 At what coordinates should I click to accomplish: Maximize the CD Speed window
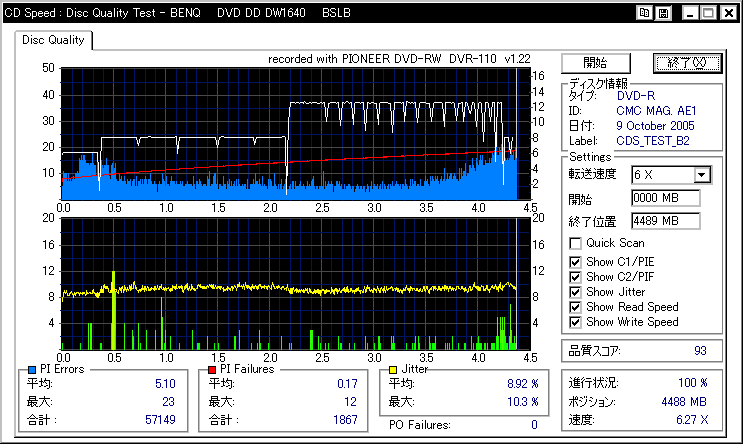[x=707, y=13]
